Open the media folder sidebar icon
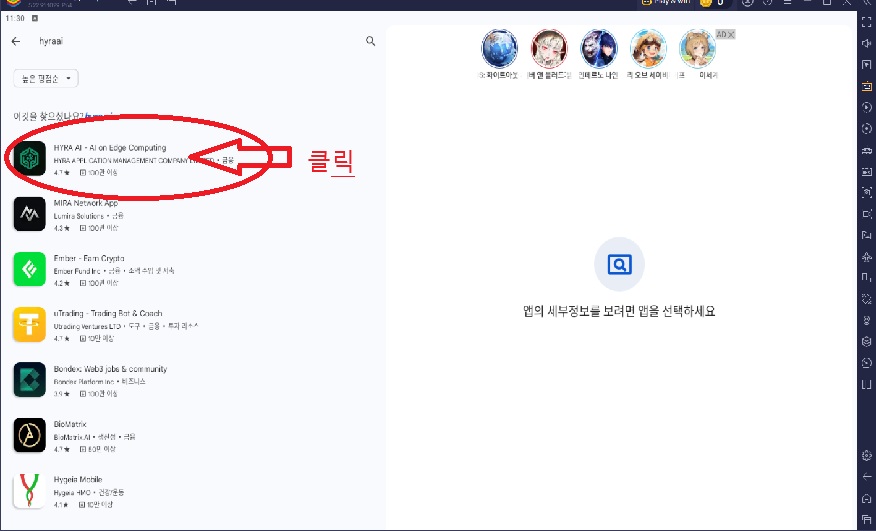 click(867, 235)
